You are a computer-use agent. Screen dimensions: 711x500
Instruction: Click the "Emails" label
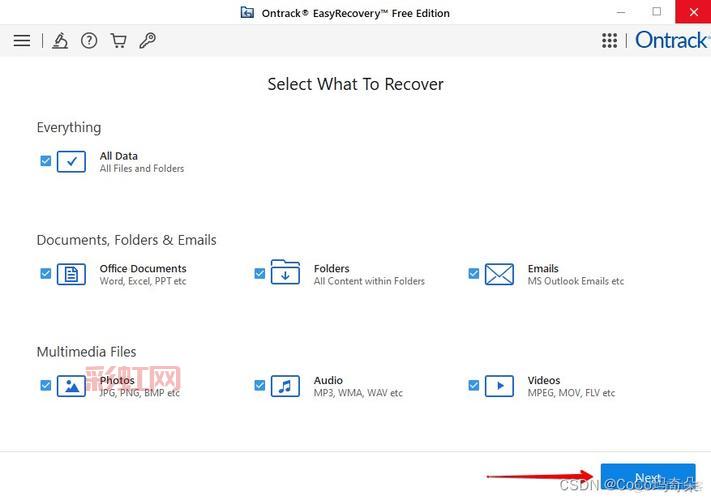point(543,269)
